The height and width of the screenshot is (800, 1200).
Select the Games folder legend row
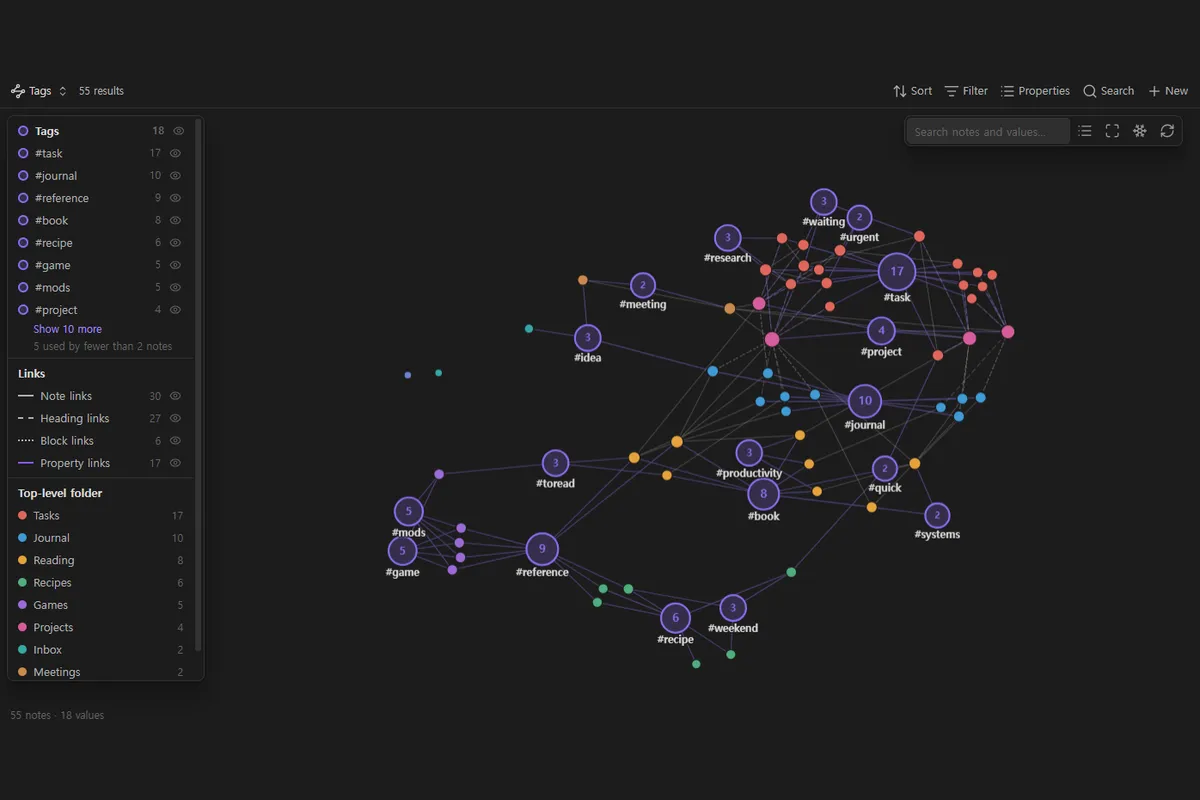click(x=101, y=605)
